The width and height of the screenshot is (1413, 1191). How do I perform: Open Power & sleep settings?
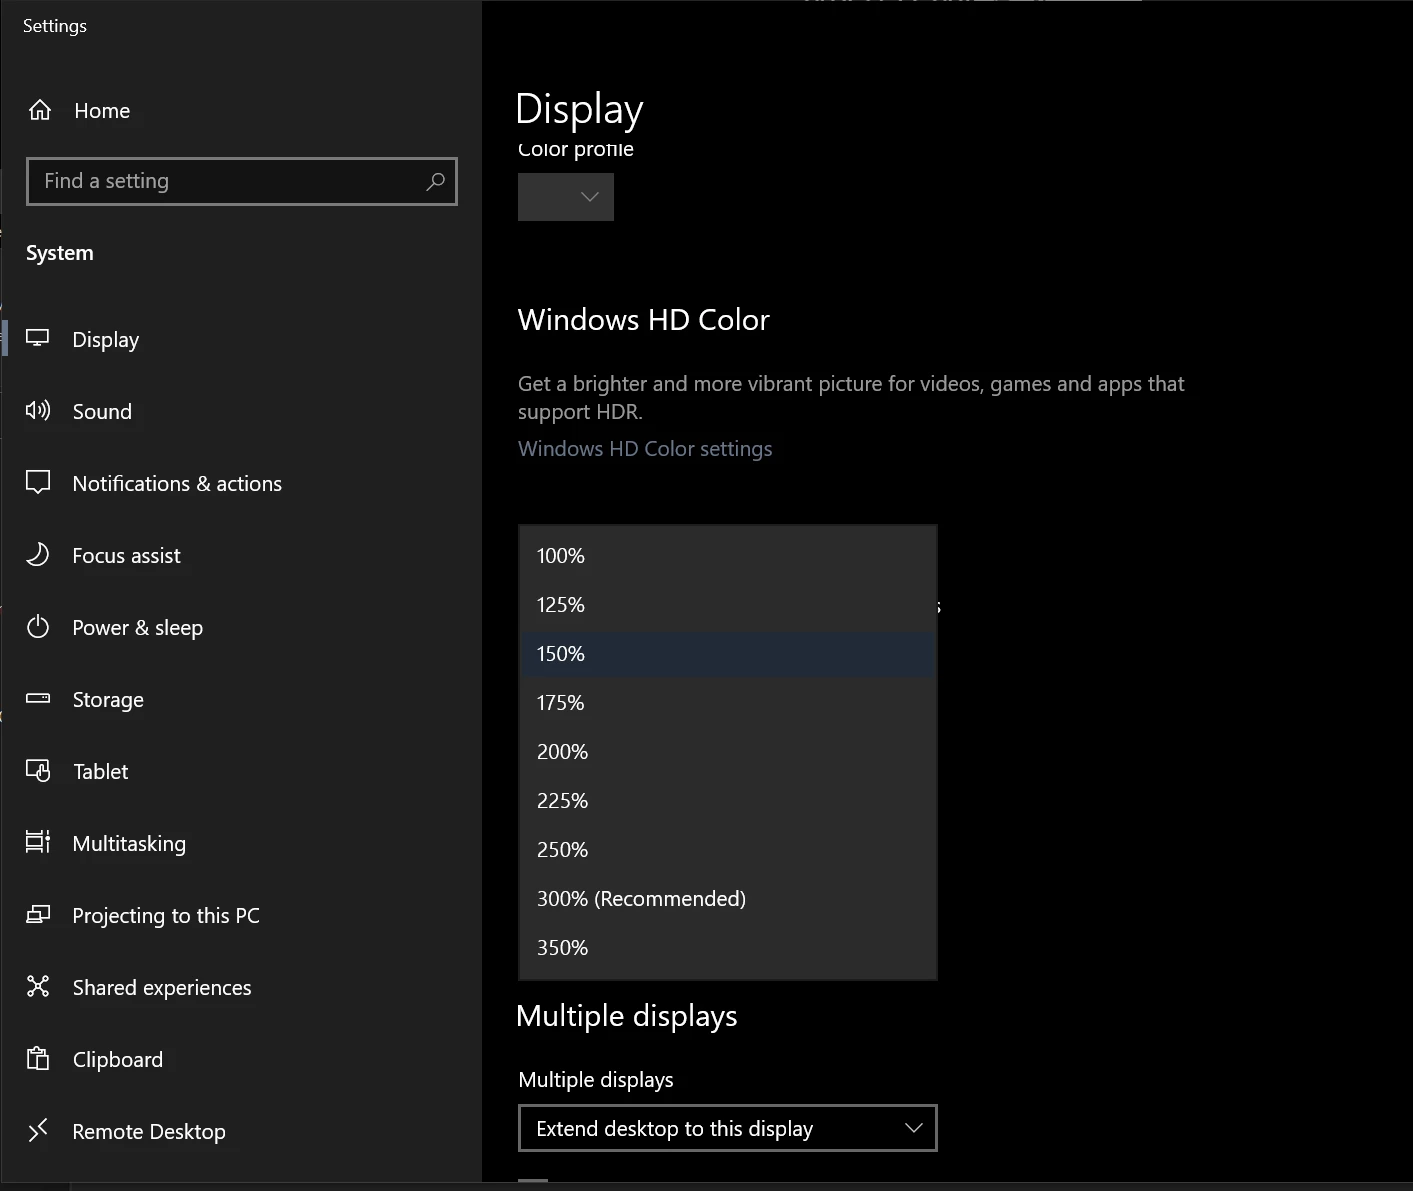[x=241, y=627]
